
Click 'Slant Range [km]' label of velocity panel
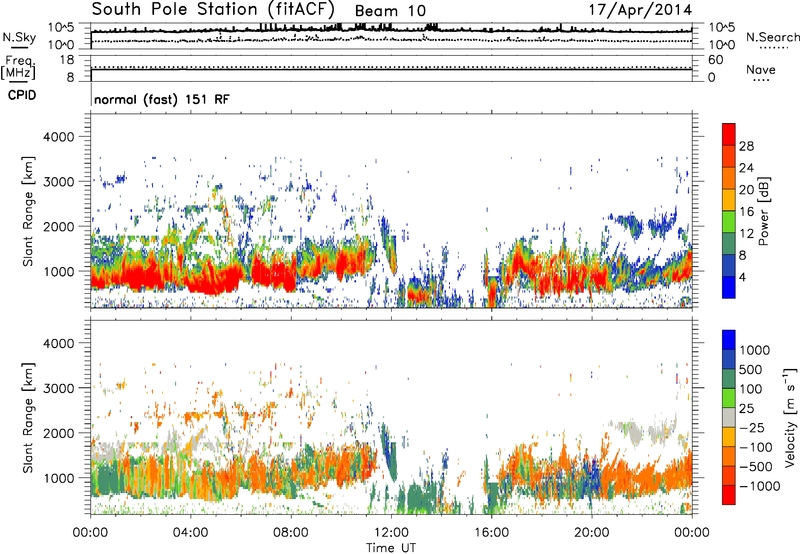coord(28,417)
